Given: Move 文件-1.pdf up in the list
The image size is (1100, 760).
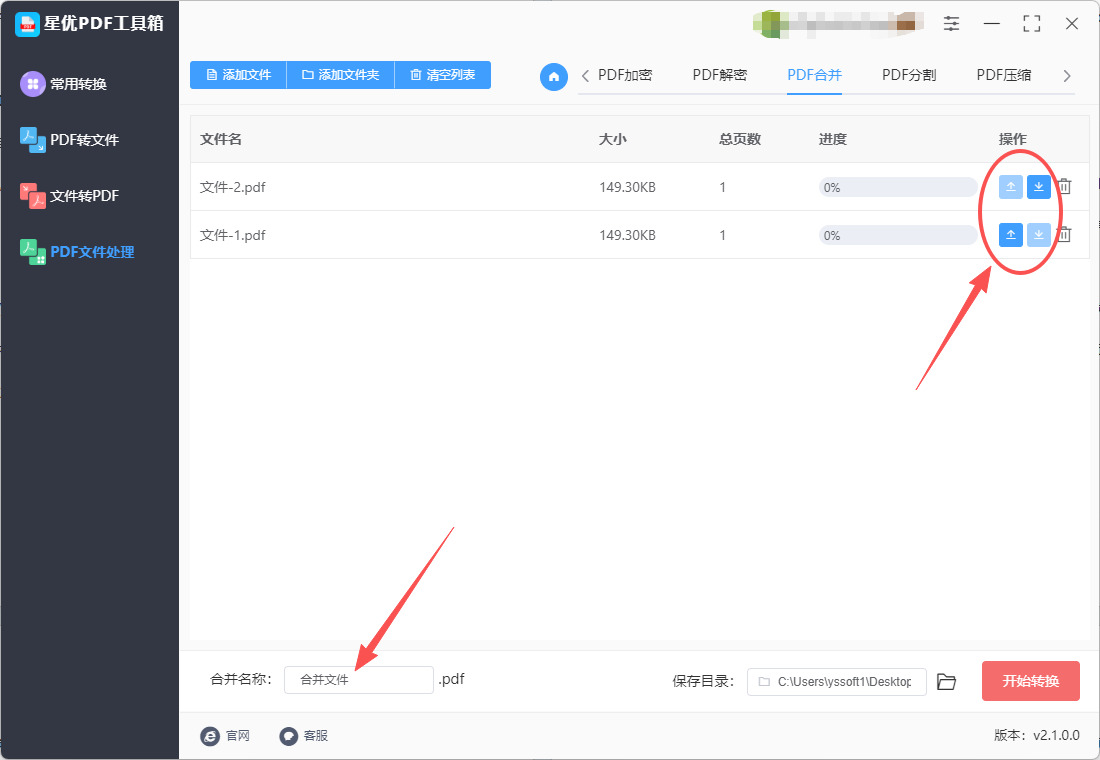Looking at the screenshot, I should point(1011,234).
